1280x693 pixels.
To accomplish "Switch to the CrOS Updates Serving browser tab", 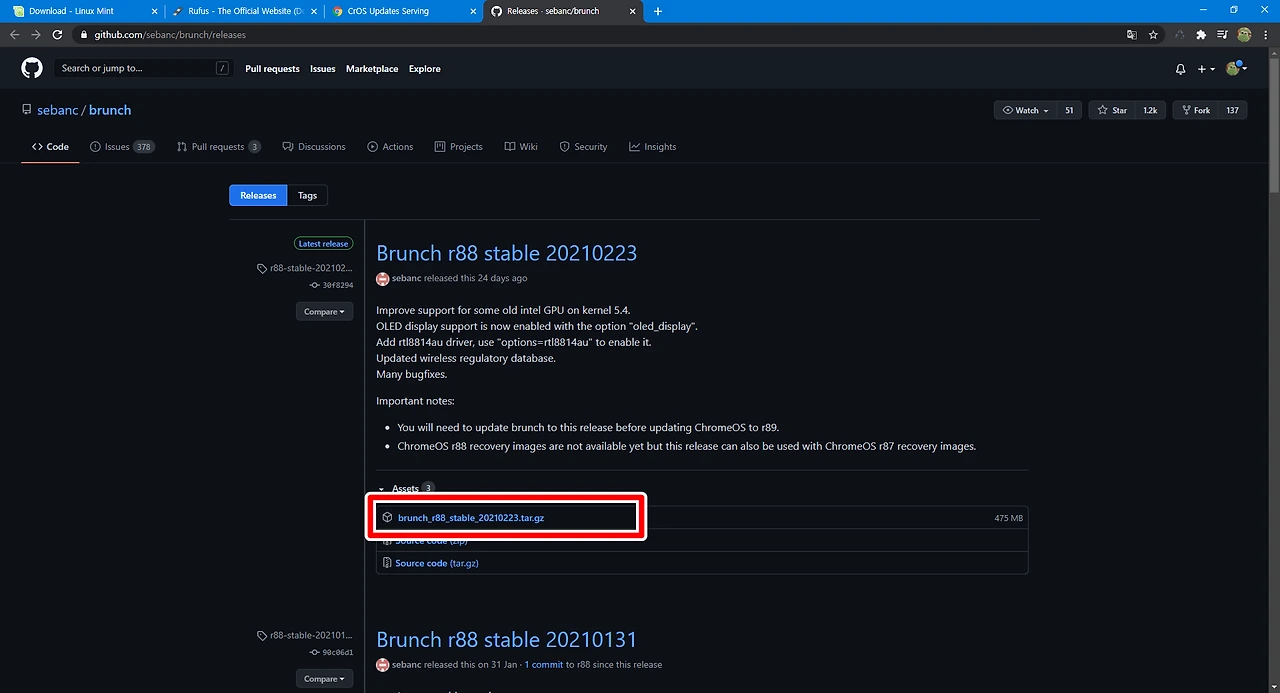I will [x=404, y=11].
